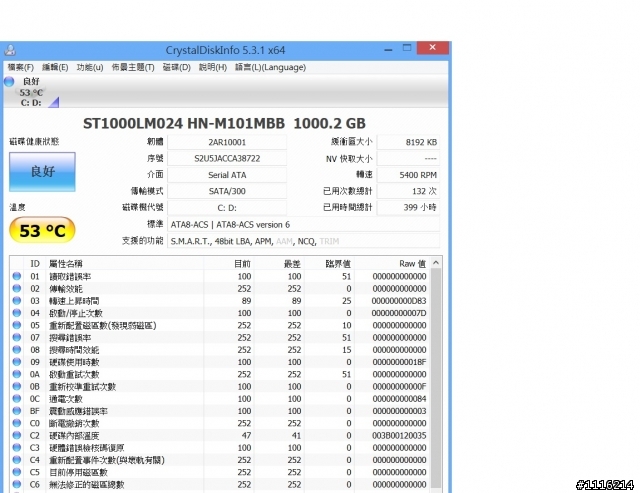Viewport: 640px width, 493px height.
Task: Click the 臨界值 column header
Action: 329,264
